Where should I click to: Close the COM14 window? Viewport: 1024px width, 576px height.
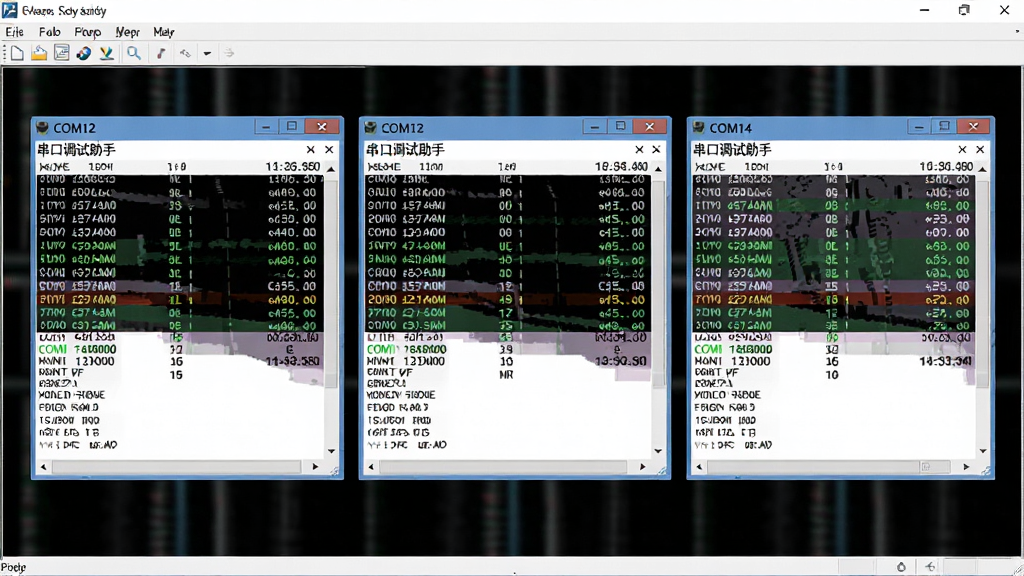[x=973, y=126]
